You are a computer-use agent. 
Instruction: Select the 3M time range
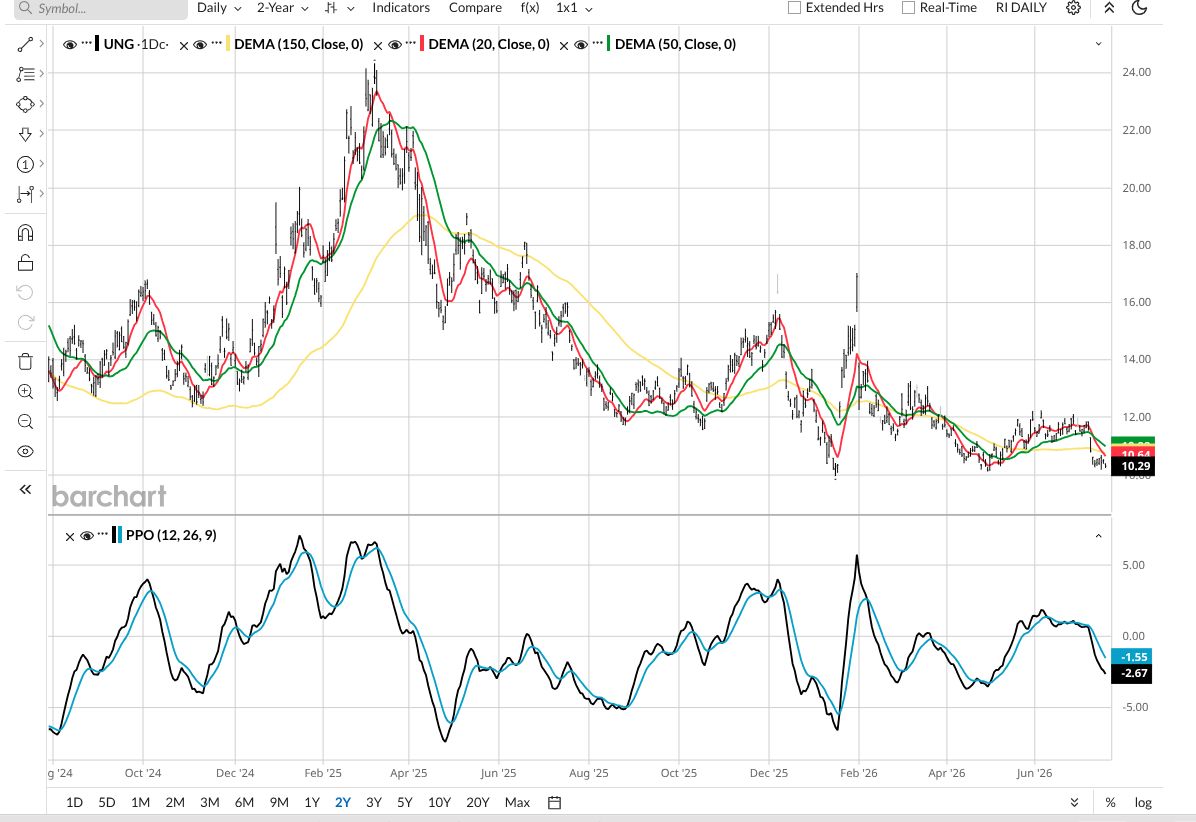pyautogui.click(x=210, y=802)
